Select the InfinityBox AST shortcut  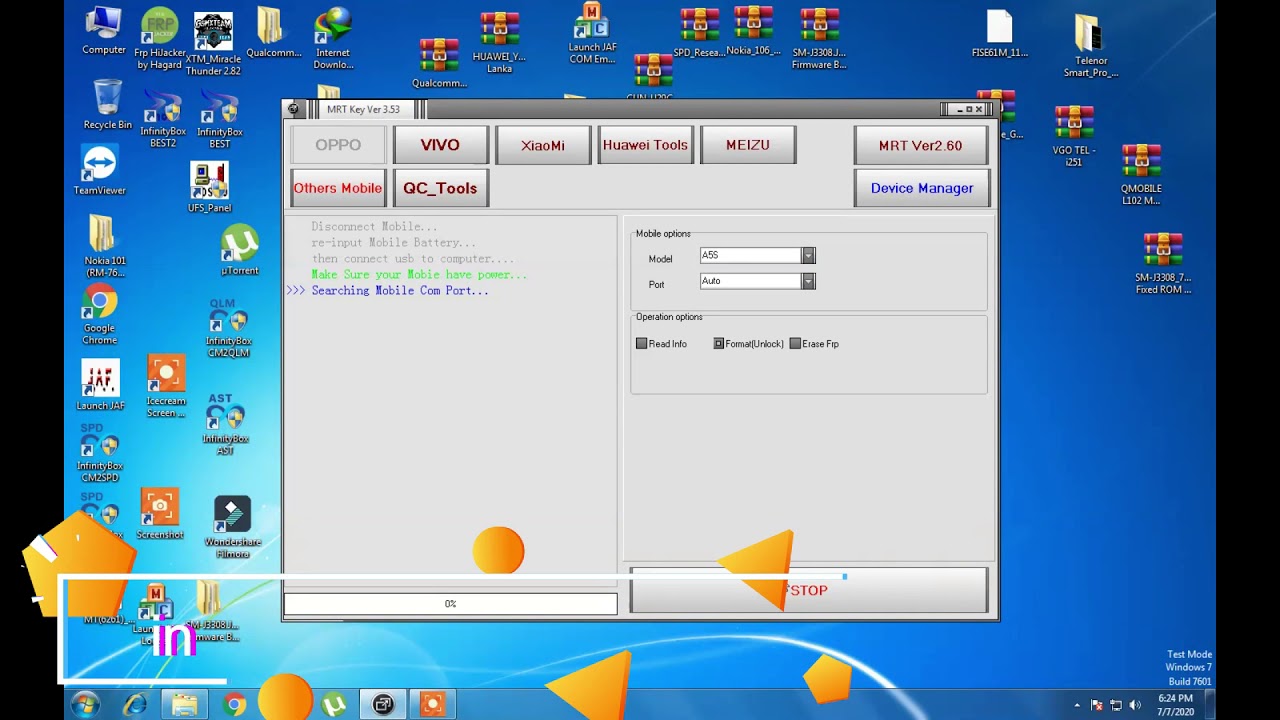click(x=225, y=425)
